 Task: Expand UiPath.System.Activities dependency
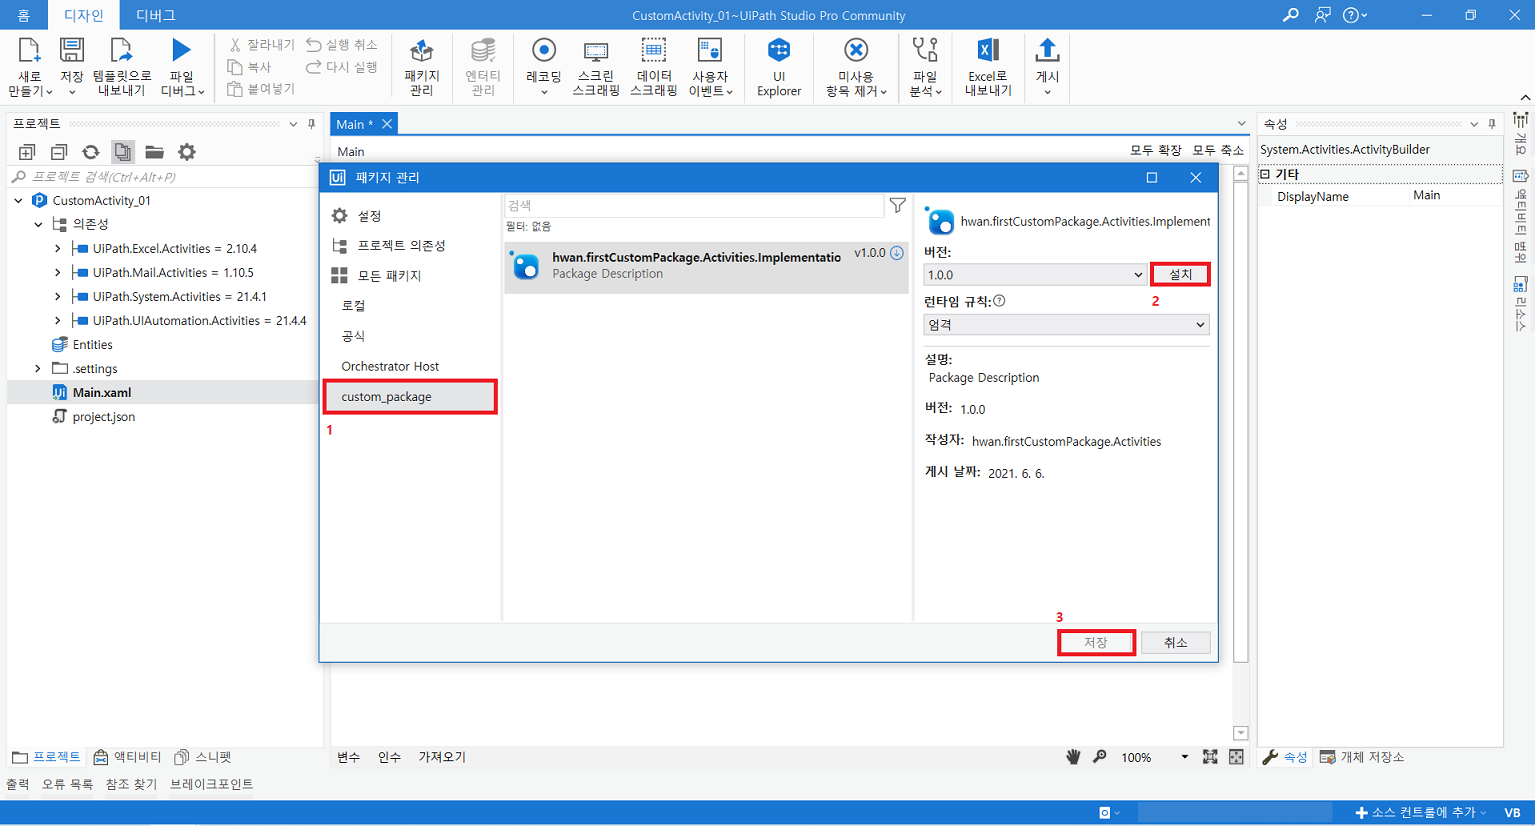coord(57,296)
